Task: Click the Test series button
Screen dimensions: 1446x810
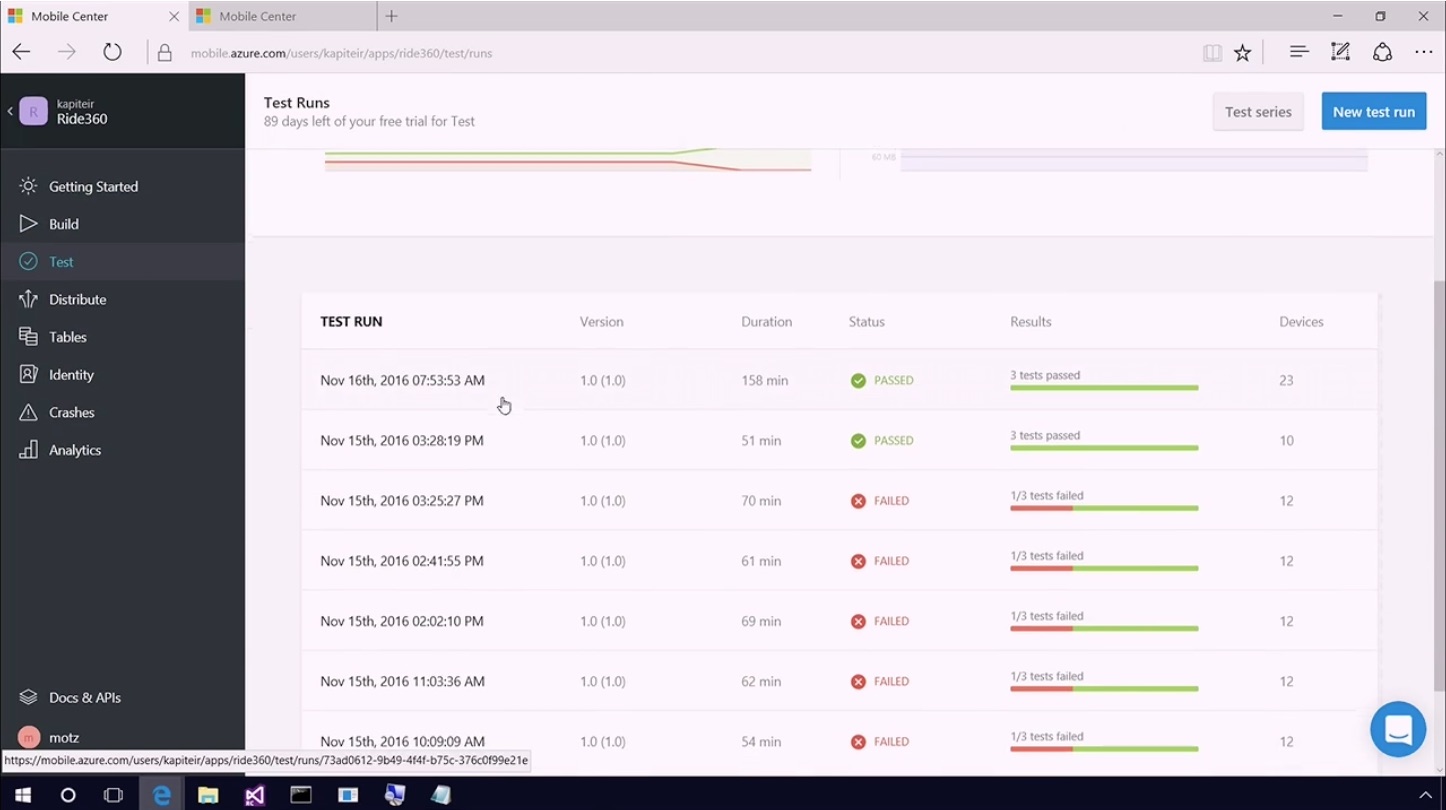Action: point(1258,112)
